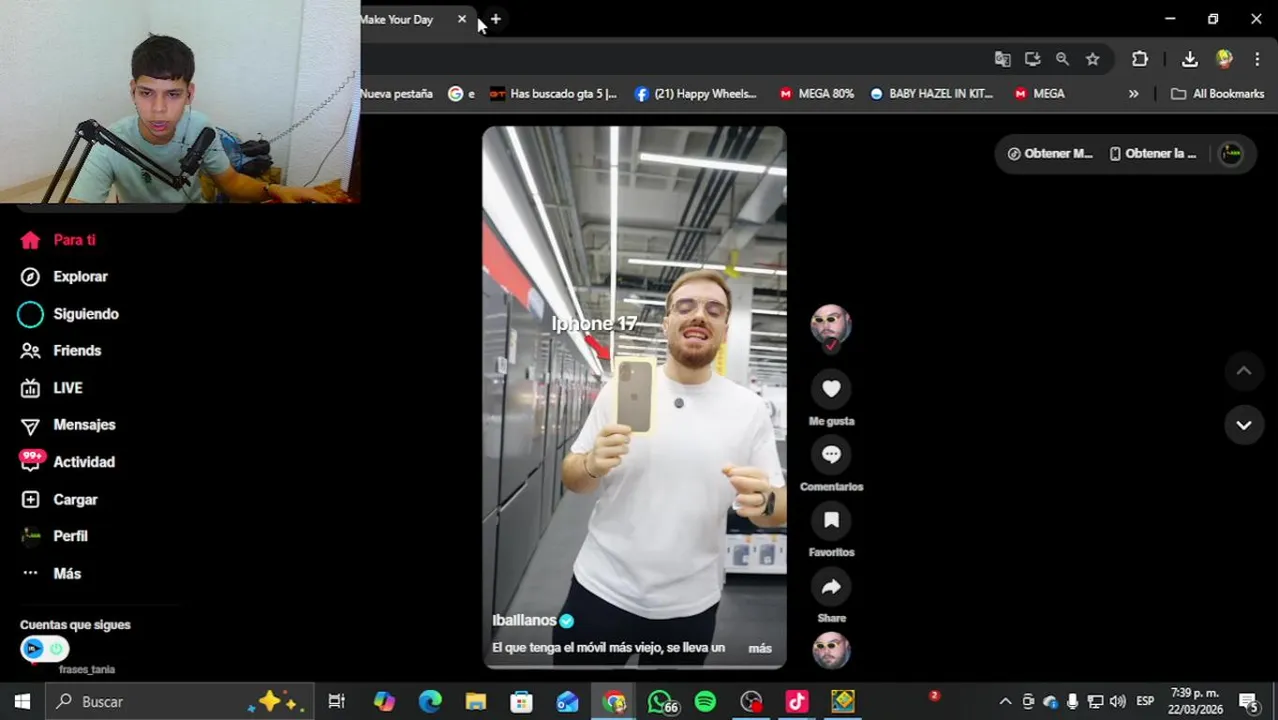Open the clock showing 7:39 p. m.
Image resolution: width=1278 pixels, height=720 pixels.
click(1194, 701)
